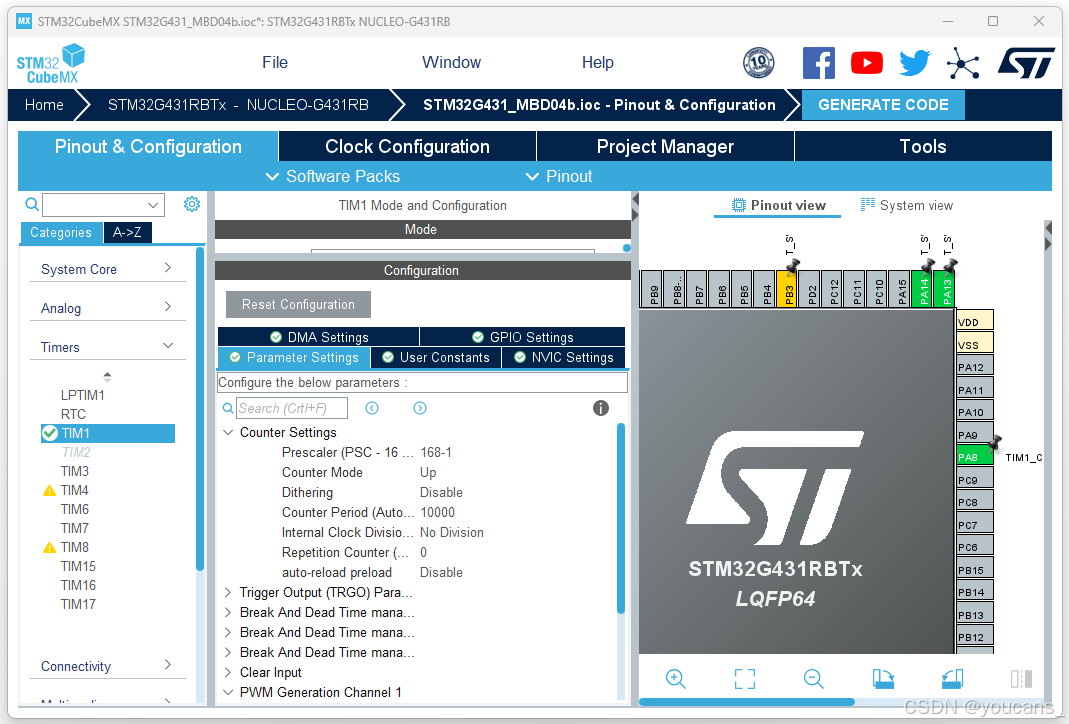Click STM32G431RBTx - NUCLEO-G431RB breadcrumb
Viewport: 1069px width, 724px height.
tap(238, 104)
